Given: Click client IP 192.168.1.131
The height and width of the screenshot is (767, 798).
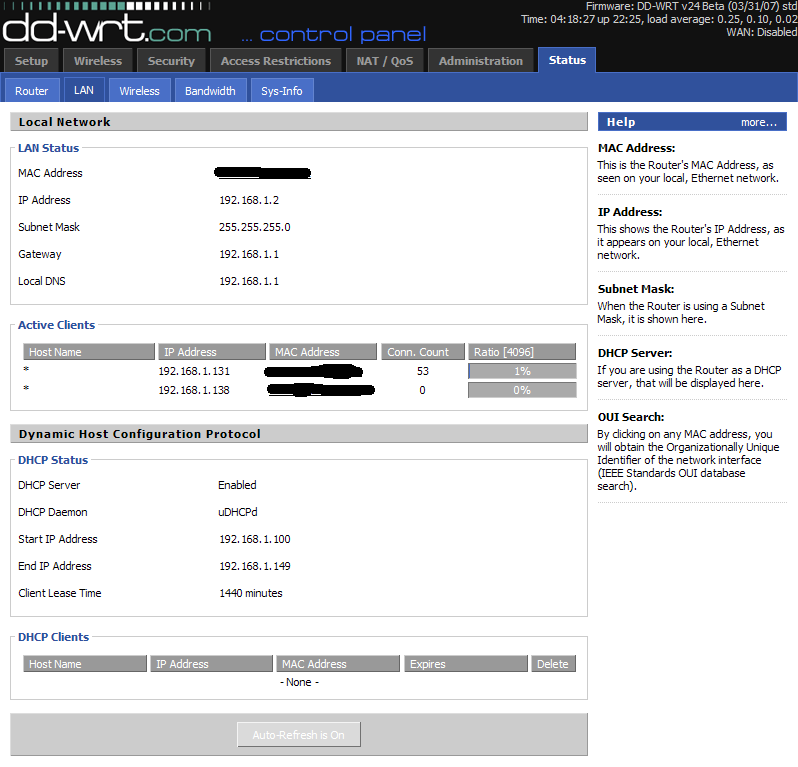Looking at the screenshot, I should tap(194, 371).
